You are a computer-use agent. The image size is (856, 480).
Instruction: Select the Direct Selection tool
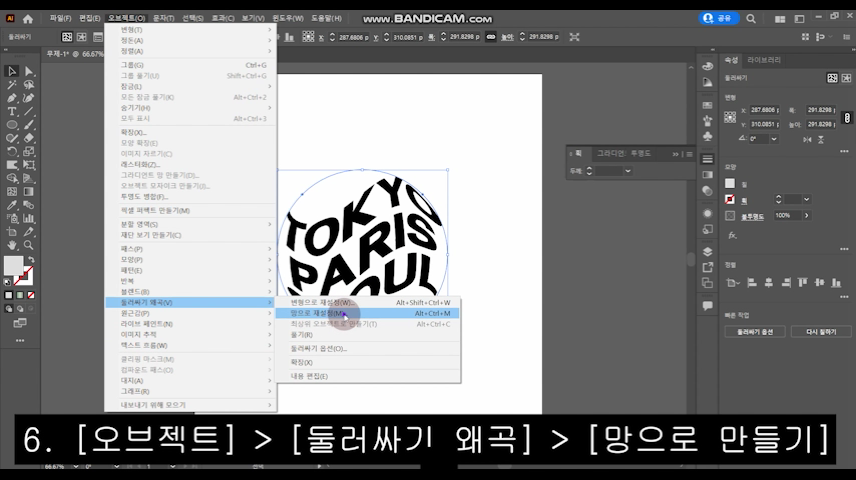29,71
